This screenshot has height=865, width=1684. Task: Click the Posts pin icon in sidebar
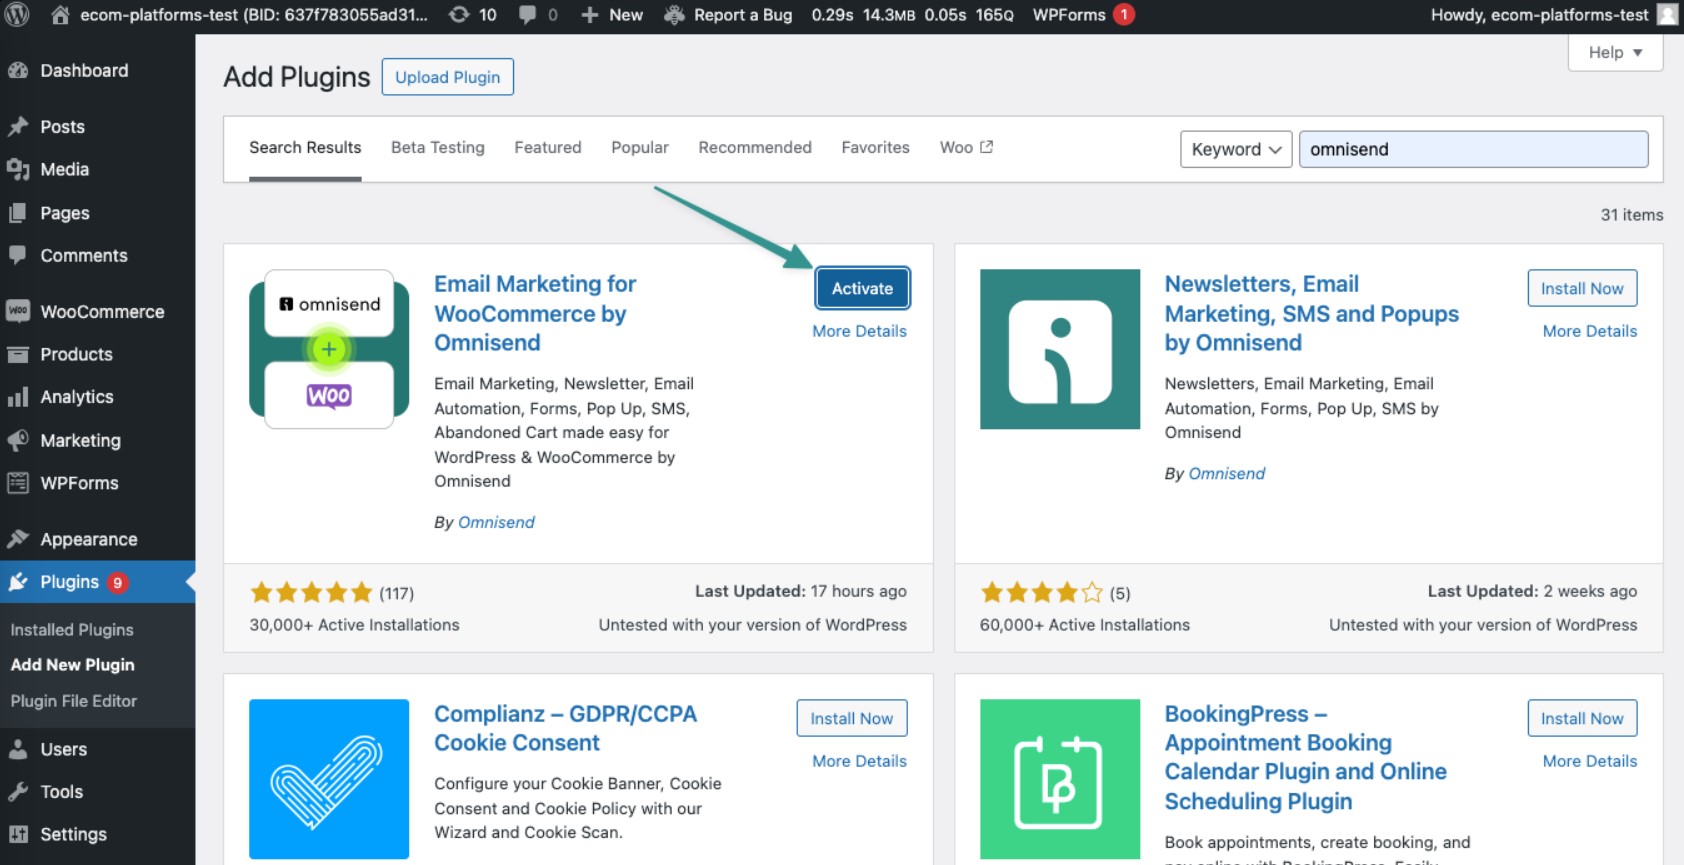18,127
